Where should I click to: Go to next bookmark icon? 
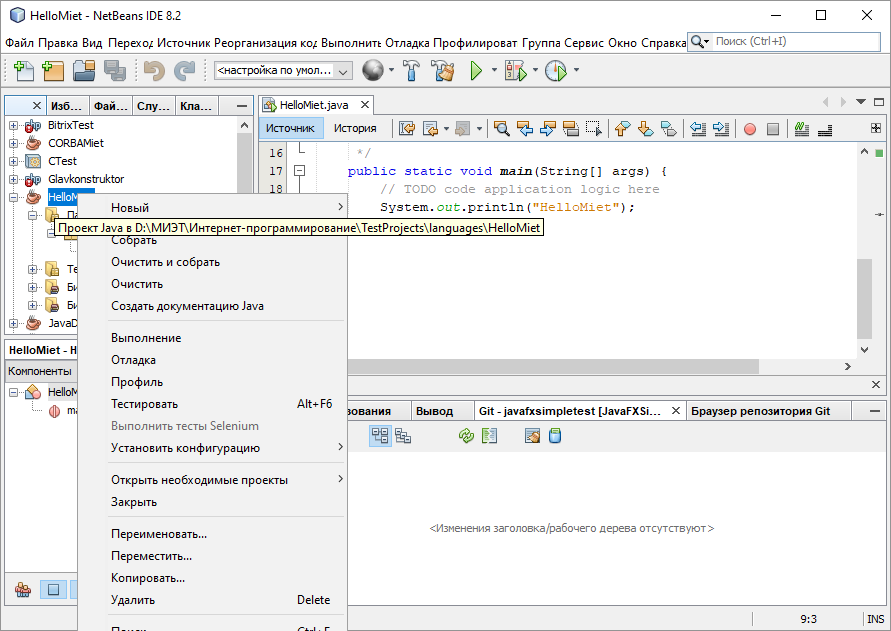point(646,128)
